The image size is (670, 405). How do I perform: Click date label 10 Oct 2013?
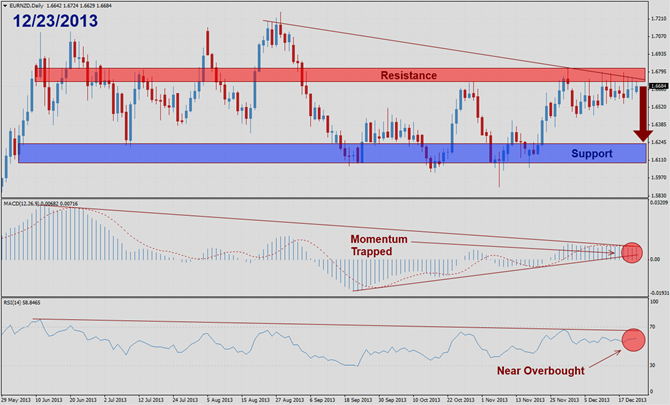(x=426, y=400)
